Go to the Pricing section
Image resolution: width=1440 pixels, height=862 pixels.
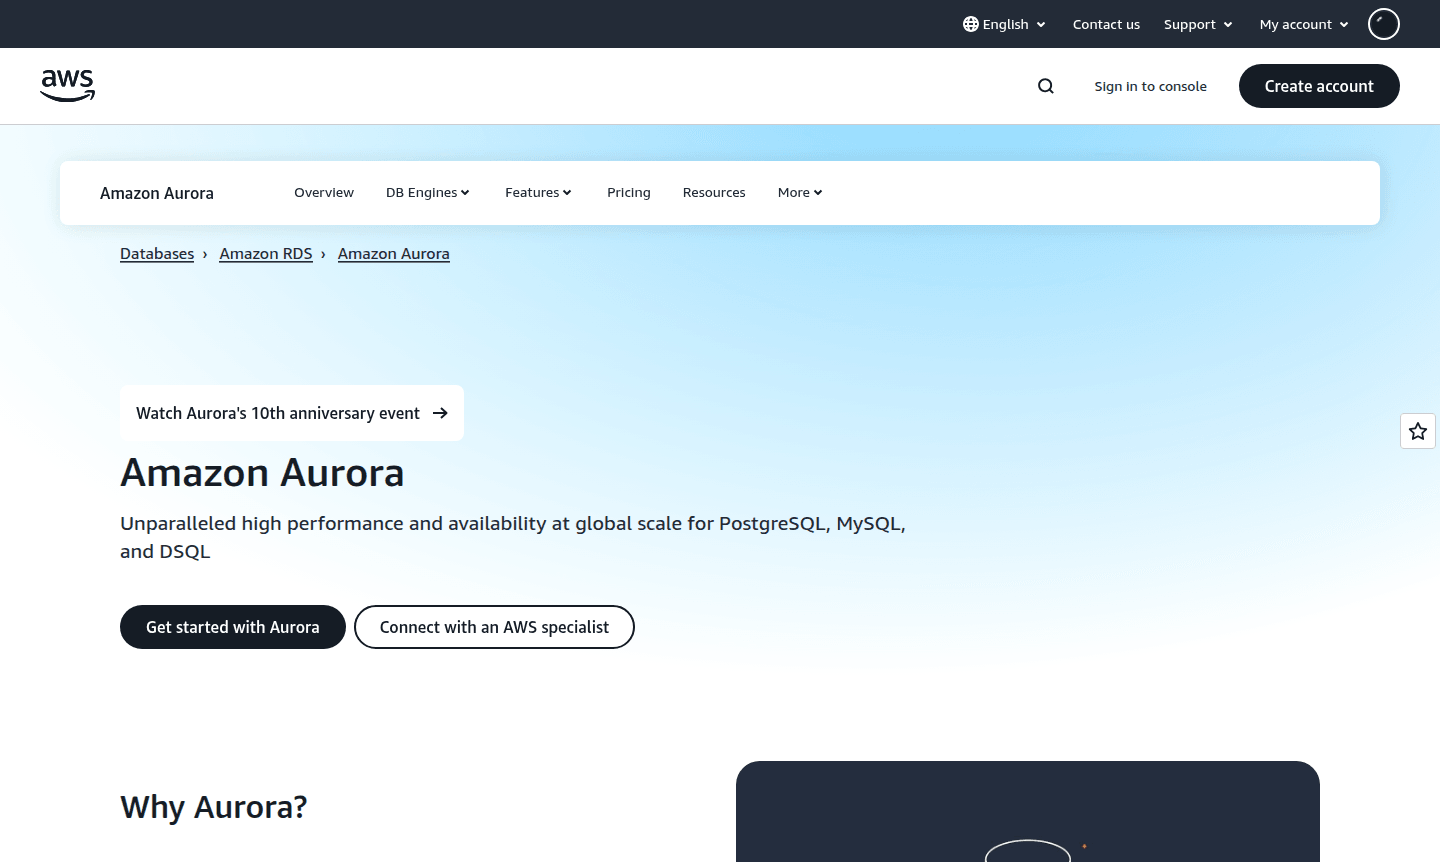point(628,192)
